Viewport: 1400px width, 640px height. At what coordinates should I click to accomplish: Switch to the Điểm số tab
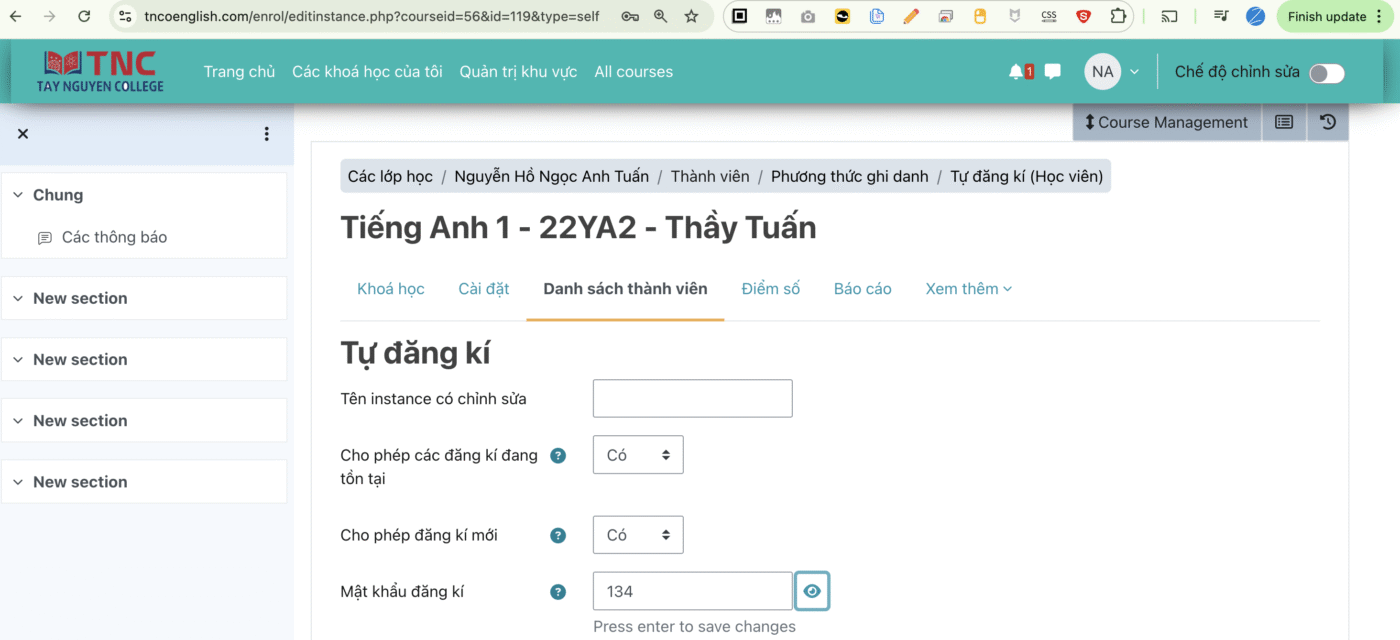point(770,289)
